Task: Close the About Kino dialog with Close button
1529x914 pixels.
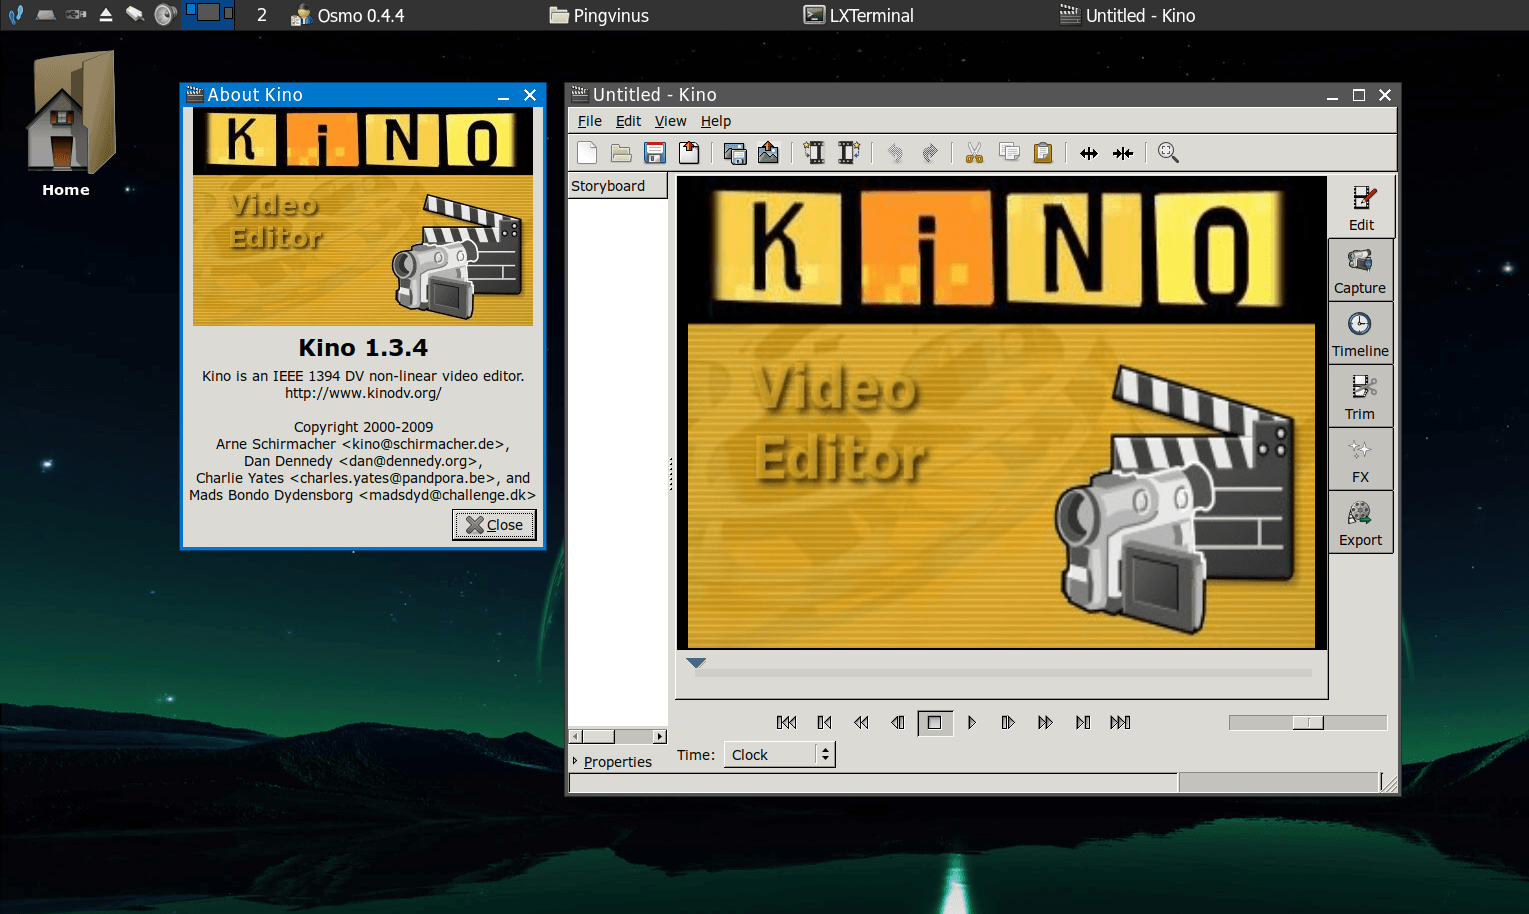Action: (x=494, y=525)
